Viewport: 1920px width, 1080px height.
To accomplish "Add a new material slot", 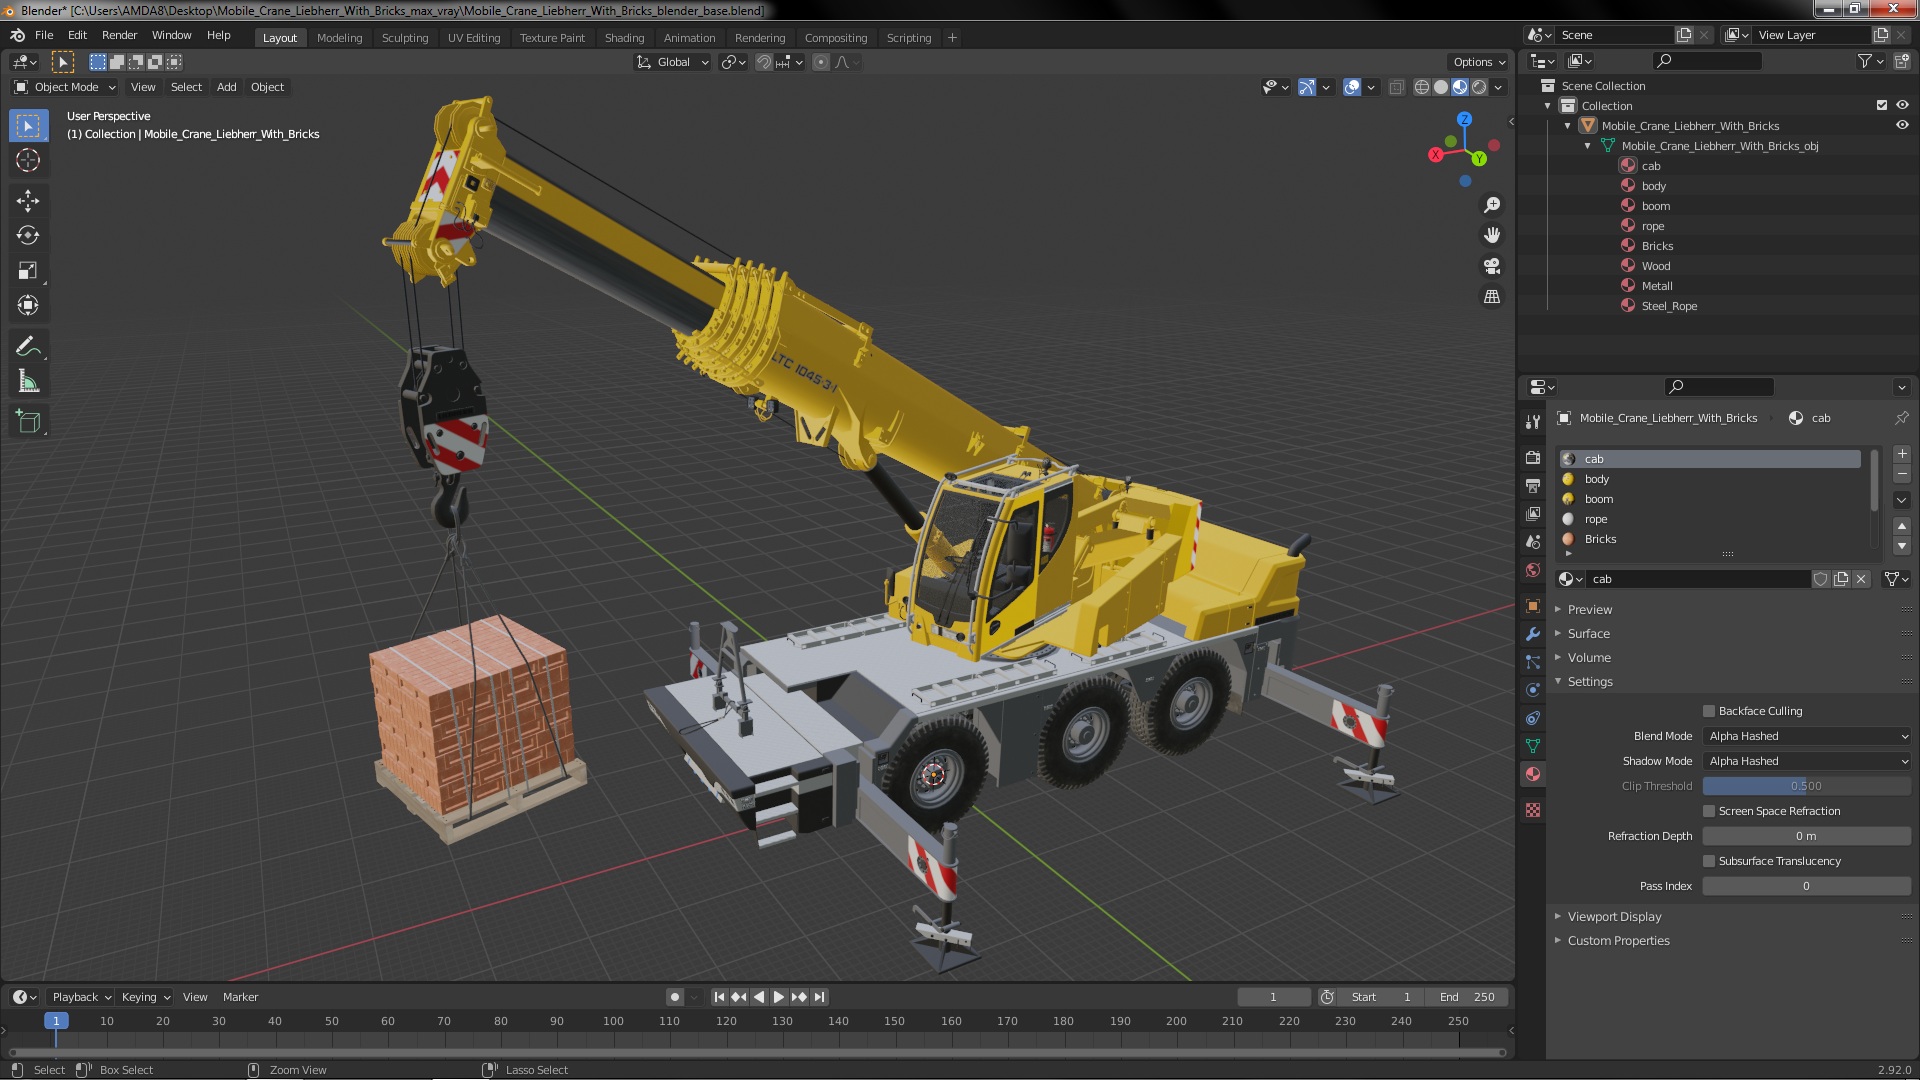I will [1902, 454].
